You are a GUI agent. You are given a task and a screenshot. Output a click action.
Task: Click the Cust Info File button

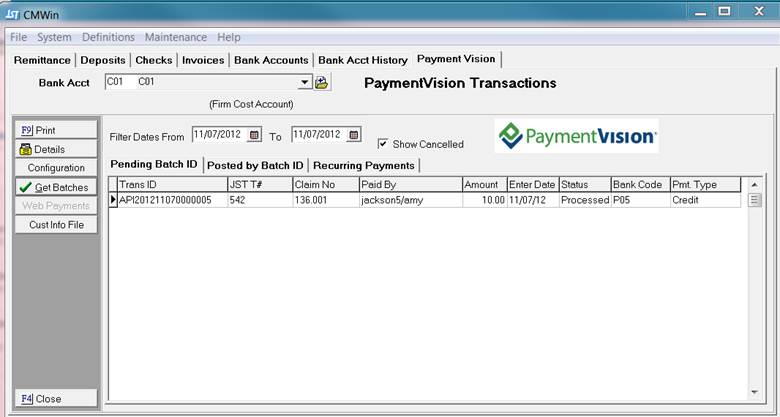56,225
